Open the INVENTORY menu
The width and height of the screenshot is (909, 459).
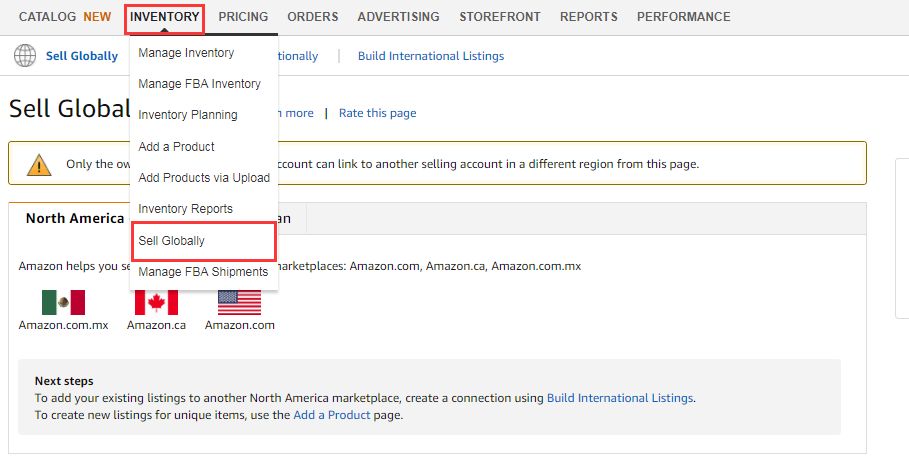165,17
